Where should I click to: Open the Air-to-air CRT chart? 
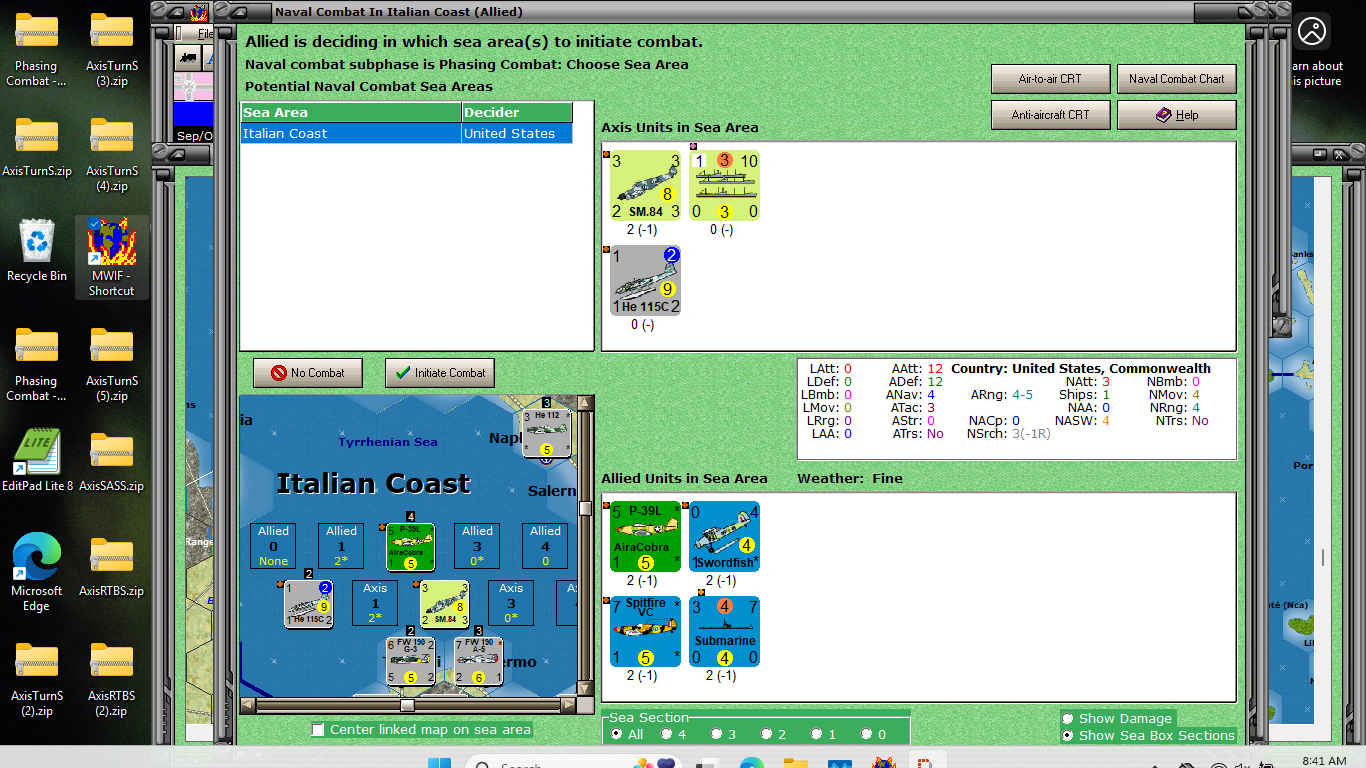coord(1050,79)
